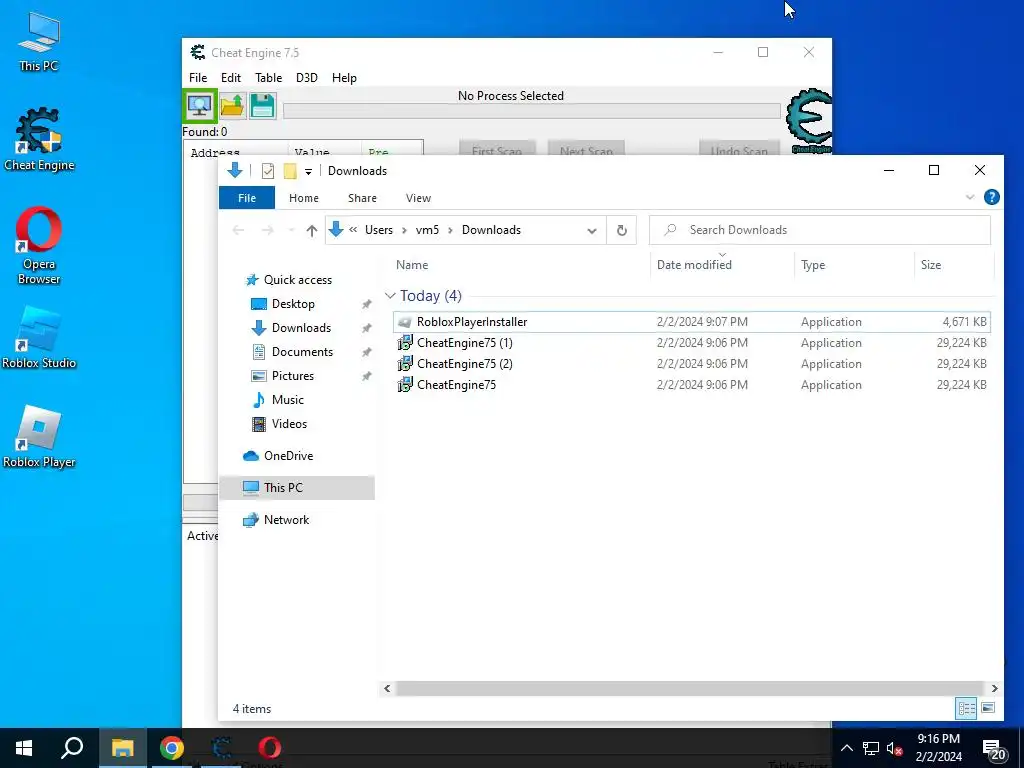This screenshot has width=1024, height=768.
Task: Click horizontal scrollbar in file list
Action: tap(690, 688)
